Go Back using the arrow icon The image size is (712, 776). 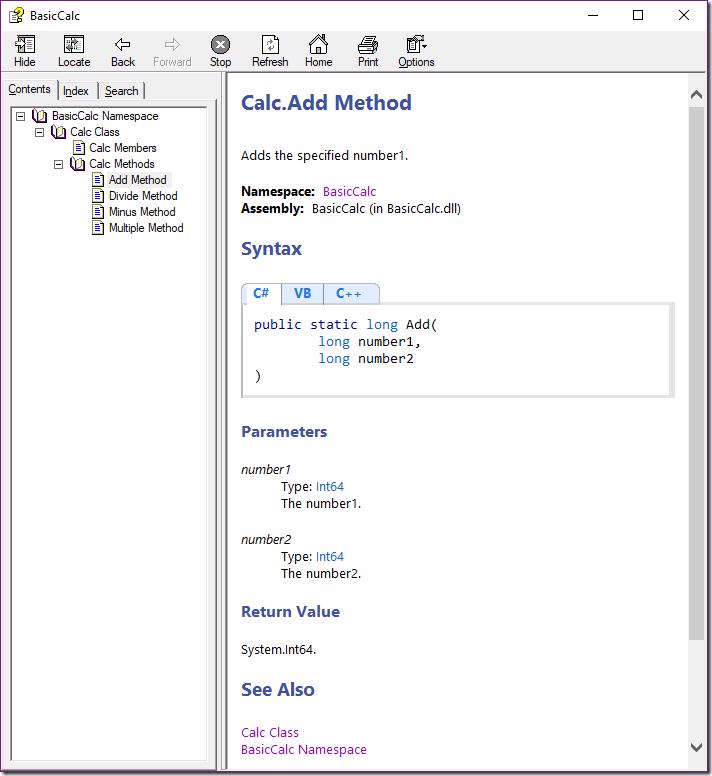click(x=122, y=45)
